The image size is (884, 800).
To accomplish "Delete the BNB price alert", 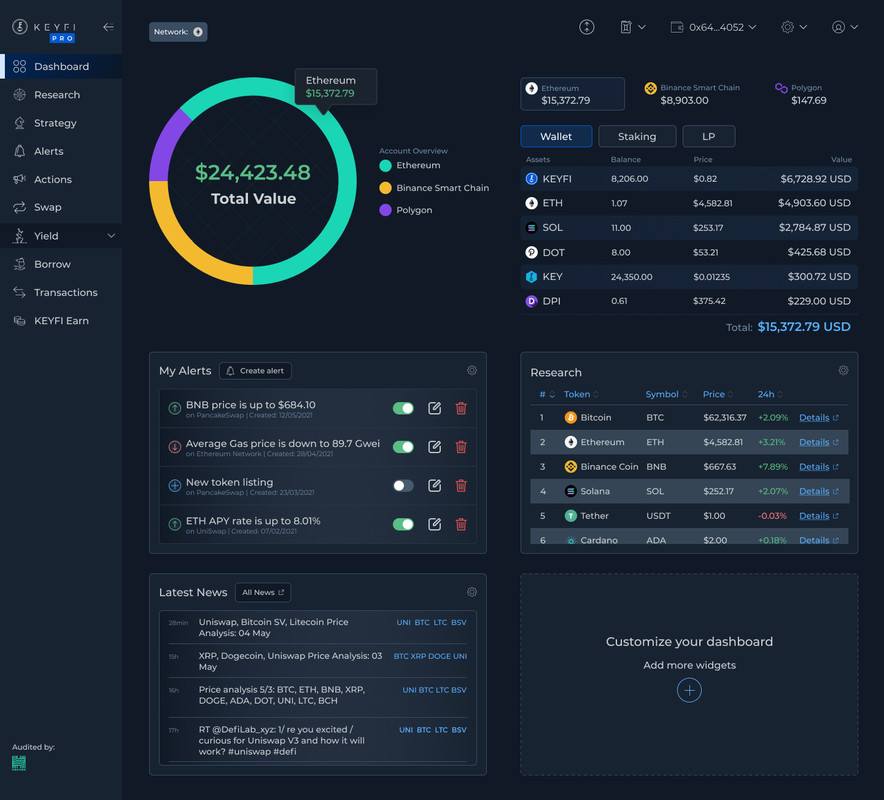I will (x=461, y=408).
